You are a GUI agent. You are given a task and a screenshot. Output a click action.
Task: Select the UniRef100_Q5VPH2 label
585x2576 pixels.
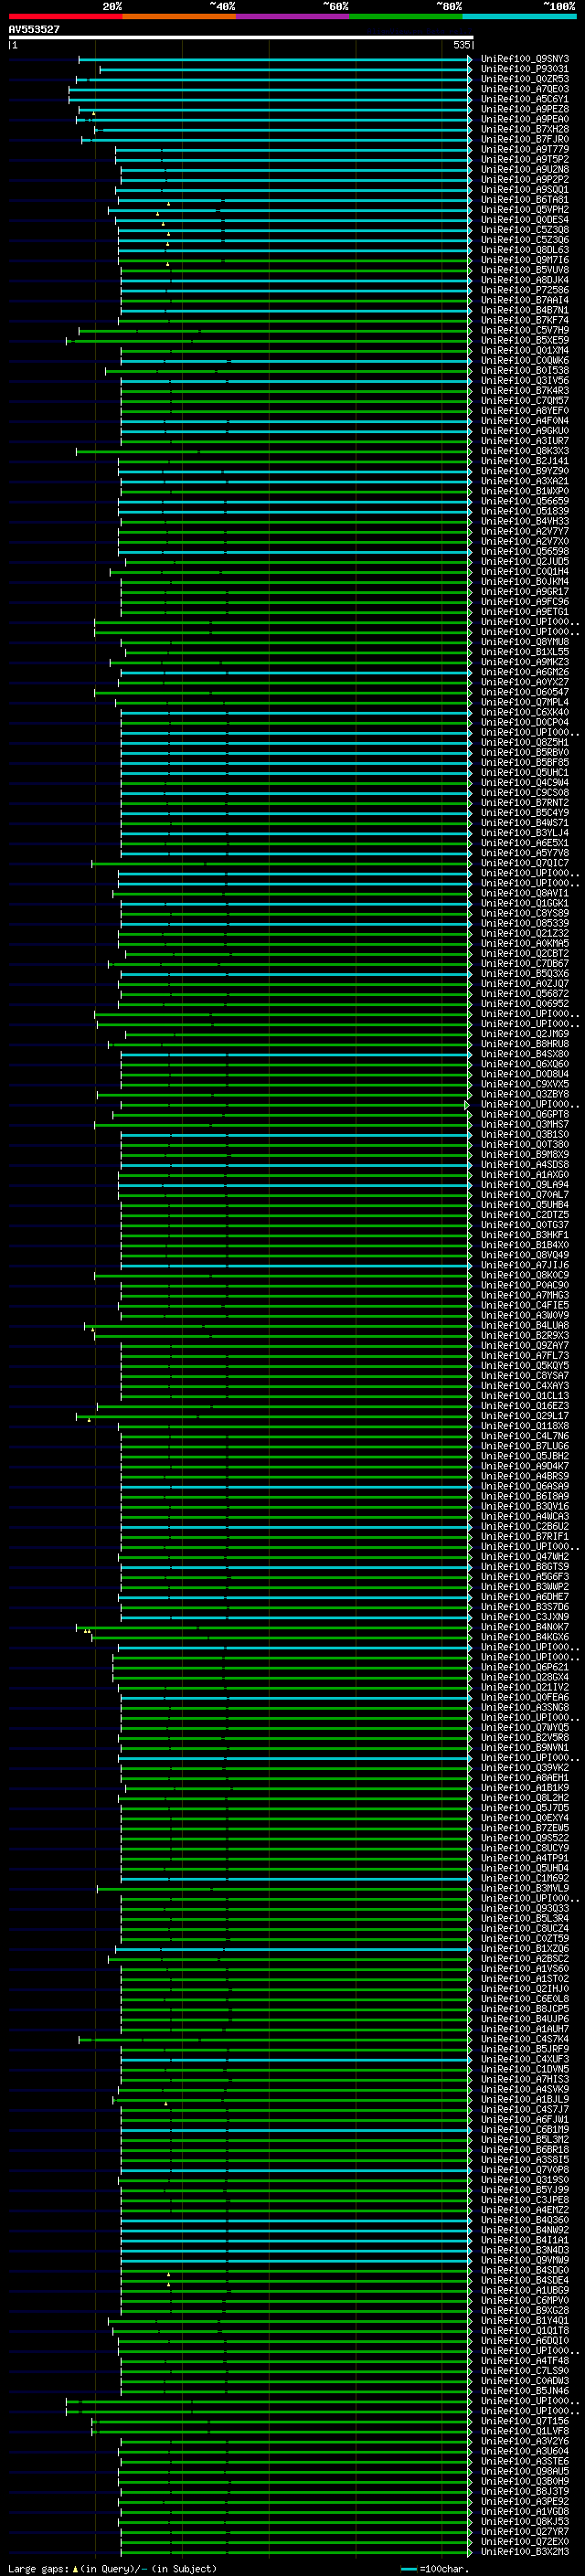tap(525, 210)
